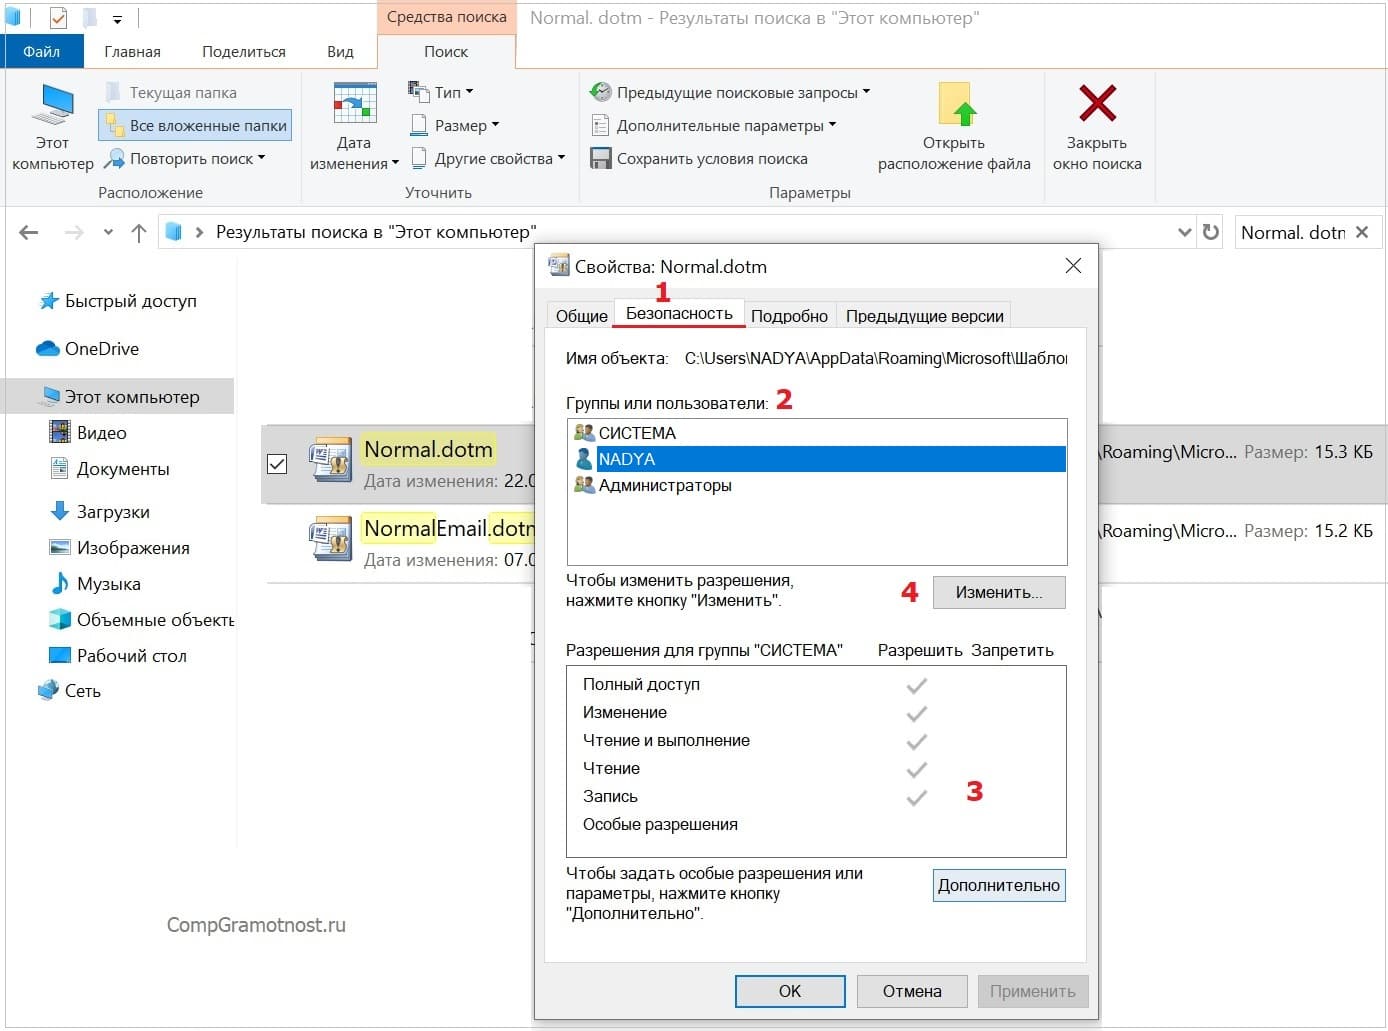Expand the Size filter dropdown

(455, 126)
